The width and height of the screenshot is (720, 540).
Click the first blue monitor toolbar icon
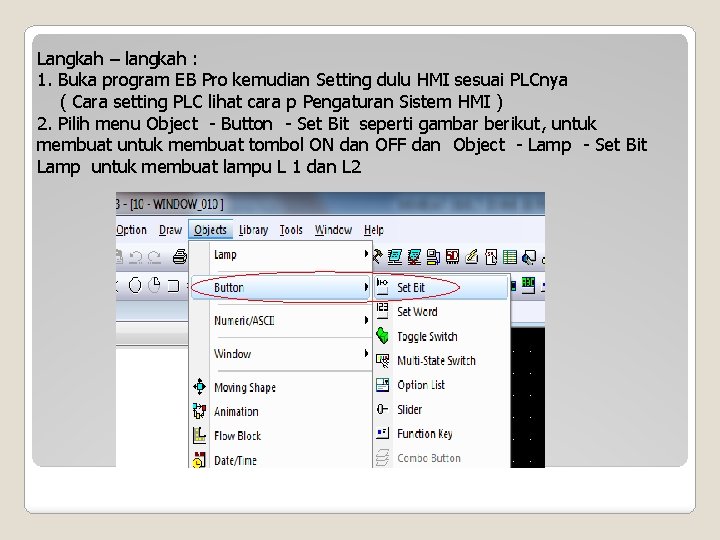click(x=394, y=257)
